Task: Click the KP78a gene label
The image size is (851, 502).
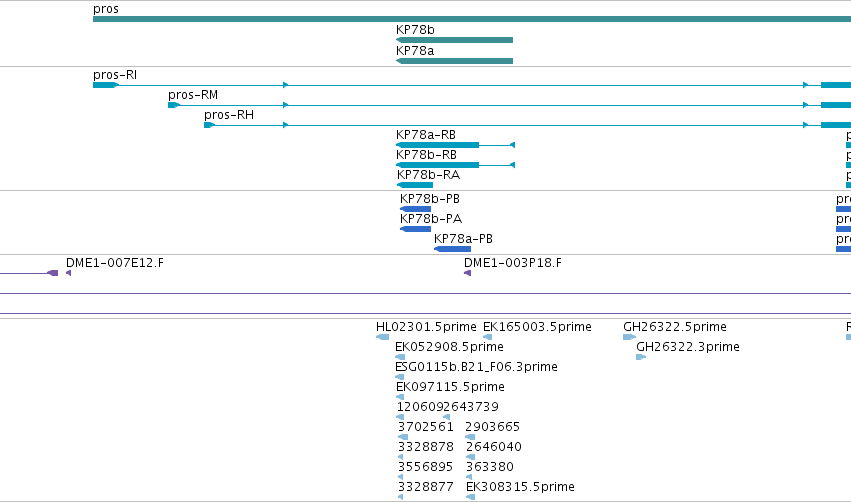Action: [415, 50]
